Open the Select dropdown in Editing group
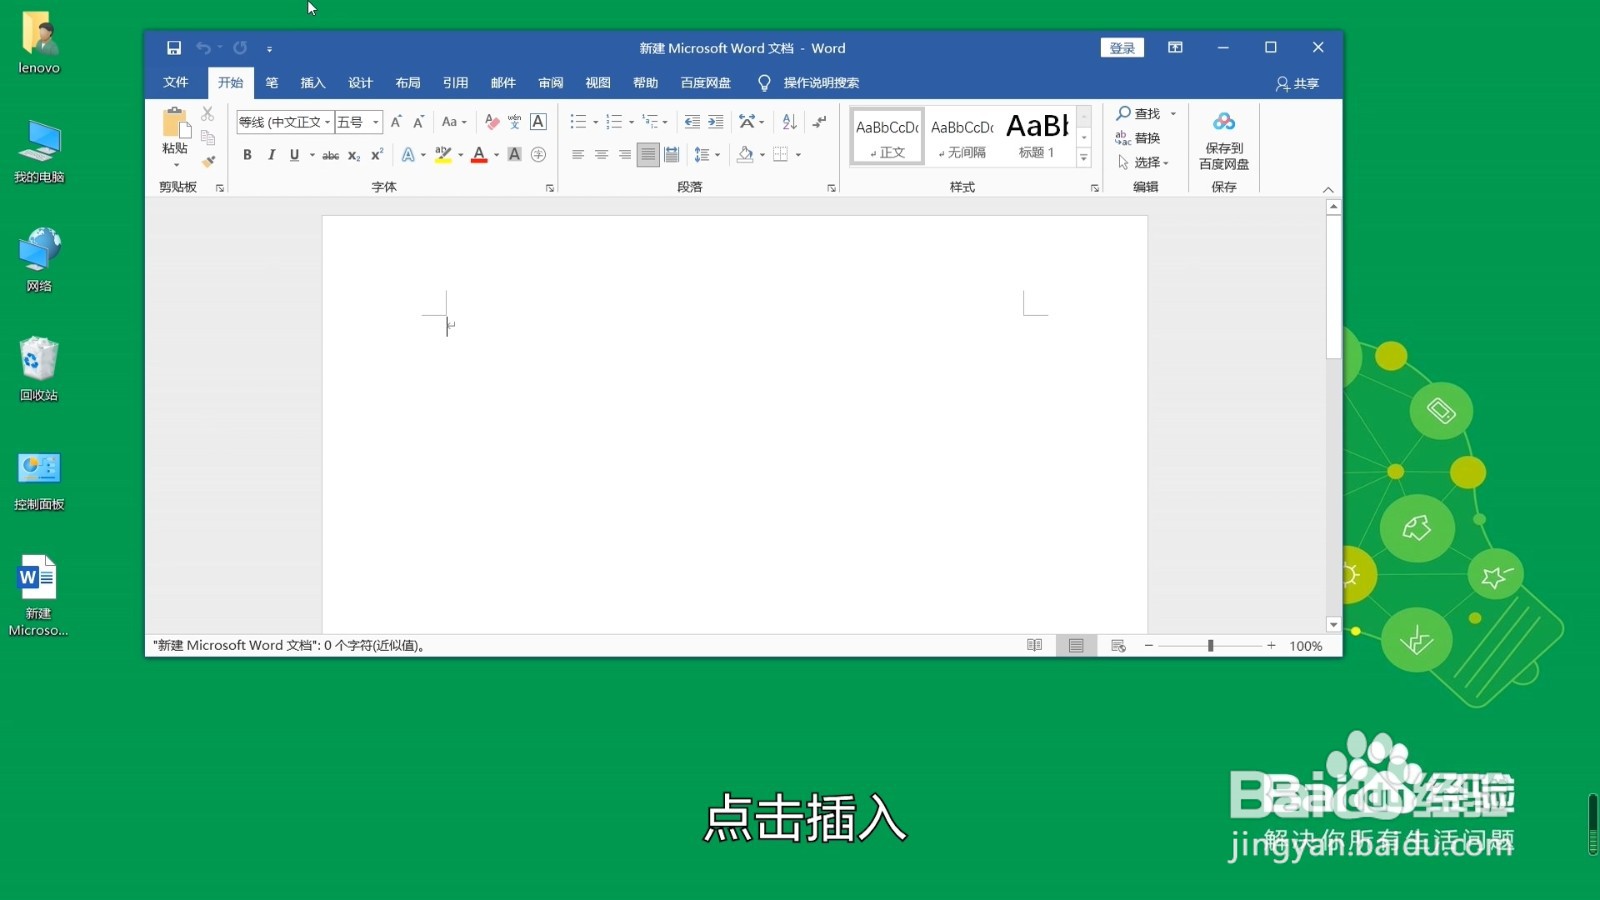The height and width of the screenshot is (900, 1600). tap(1143, 162)
